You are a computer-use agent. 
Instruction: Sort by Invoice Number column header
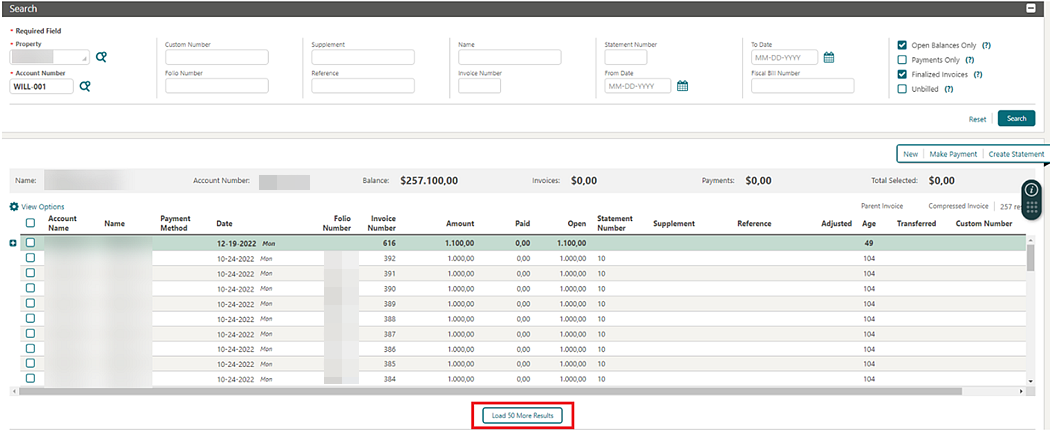(382, 224)
